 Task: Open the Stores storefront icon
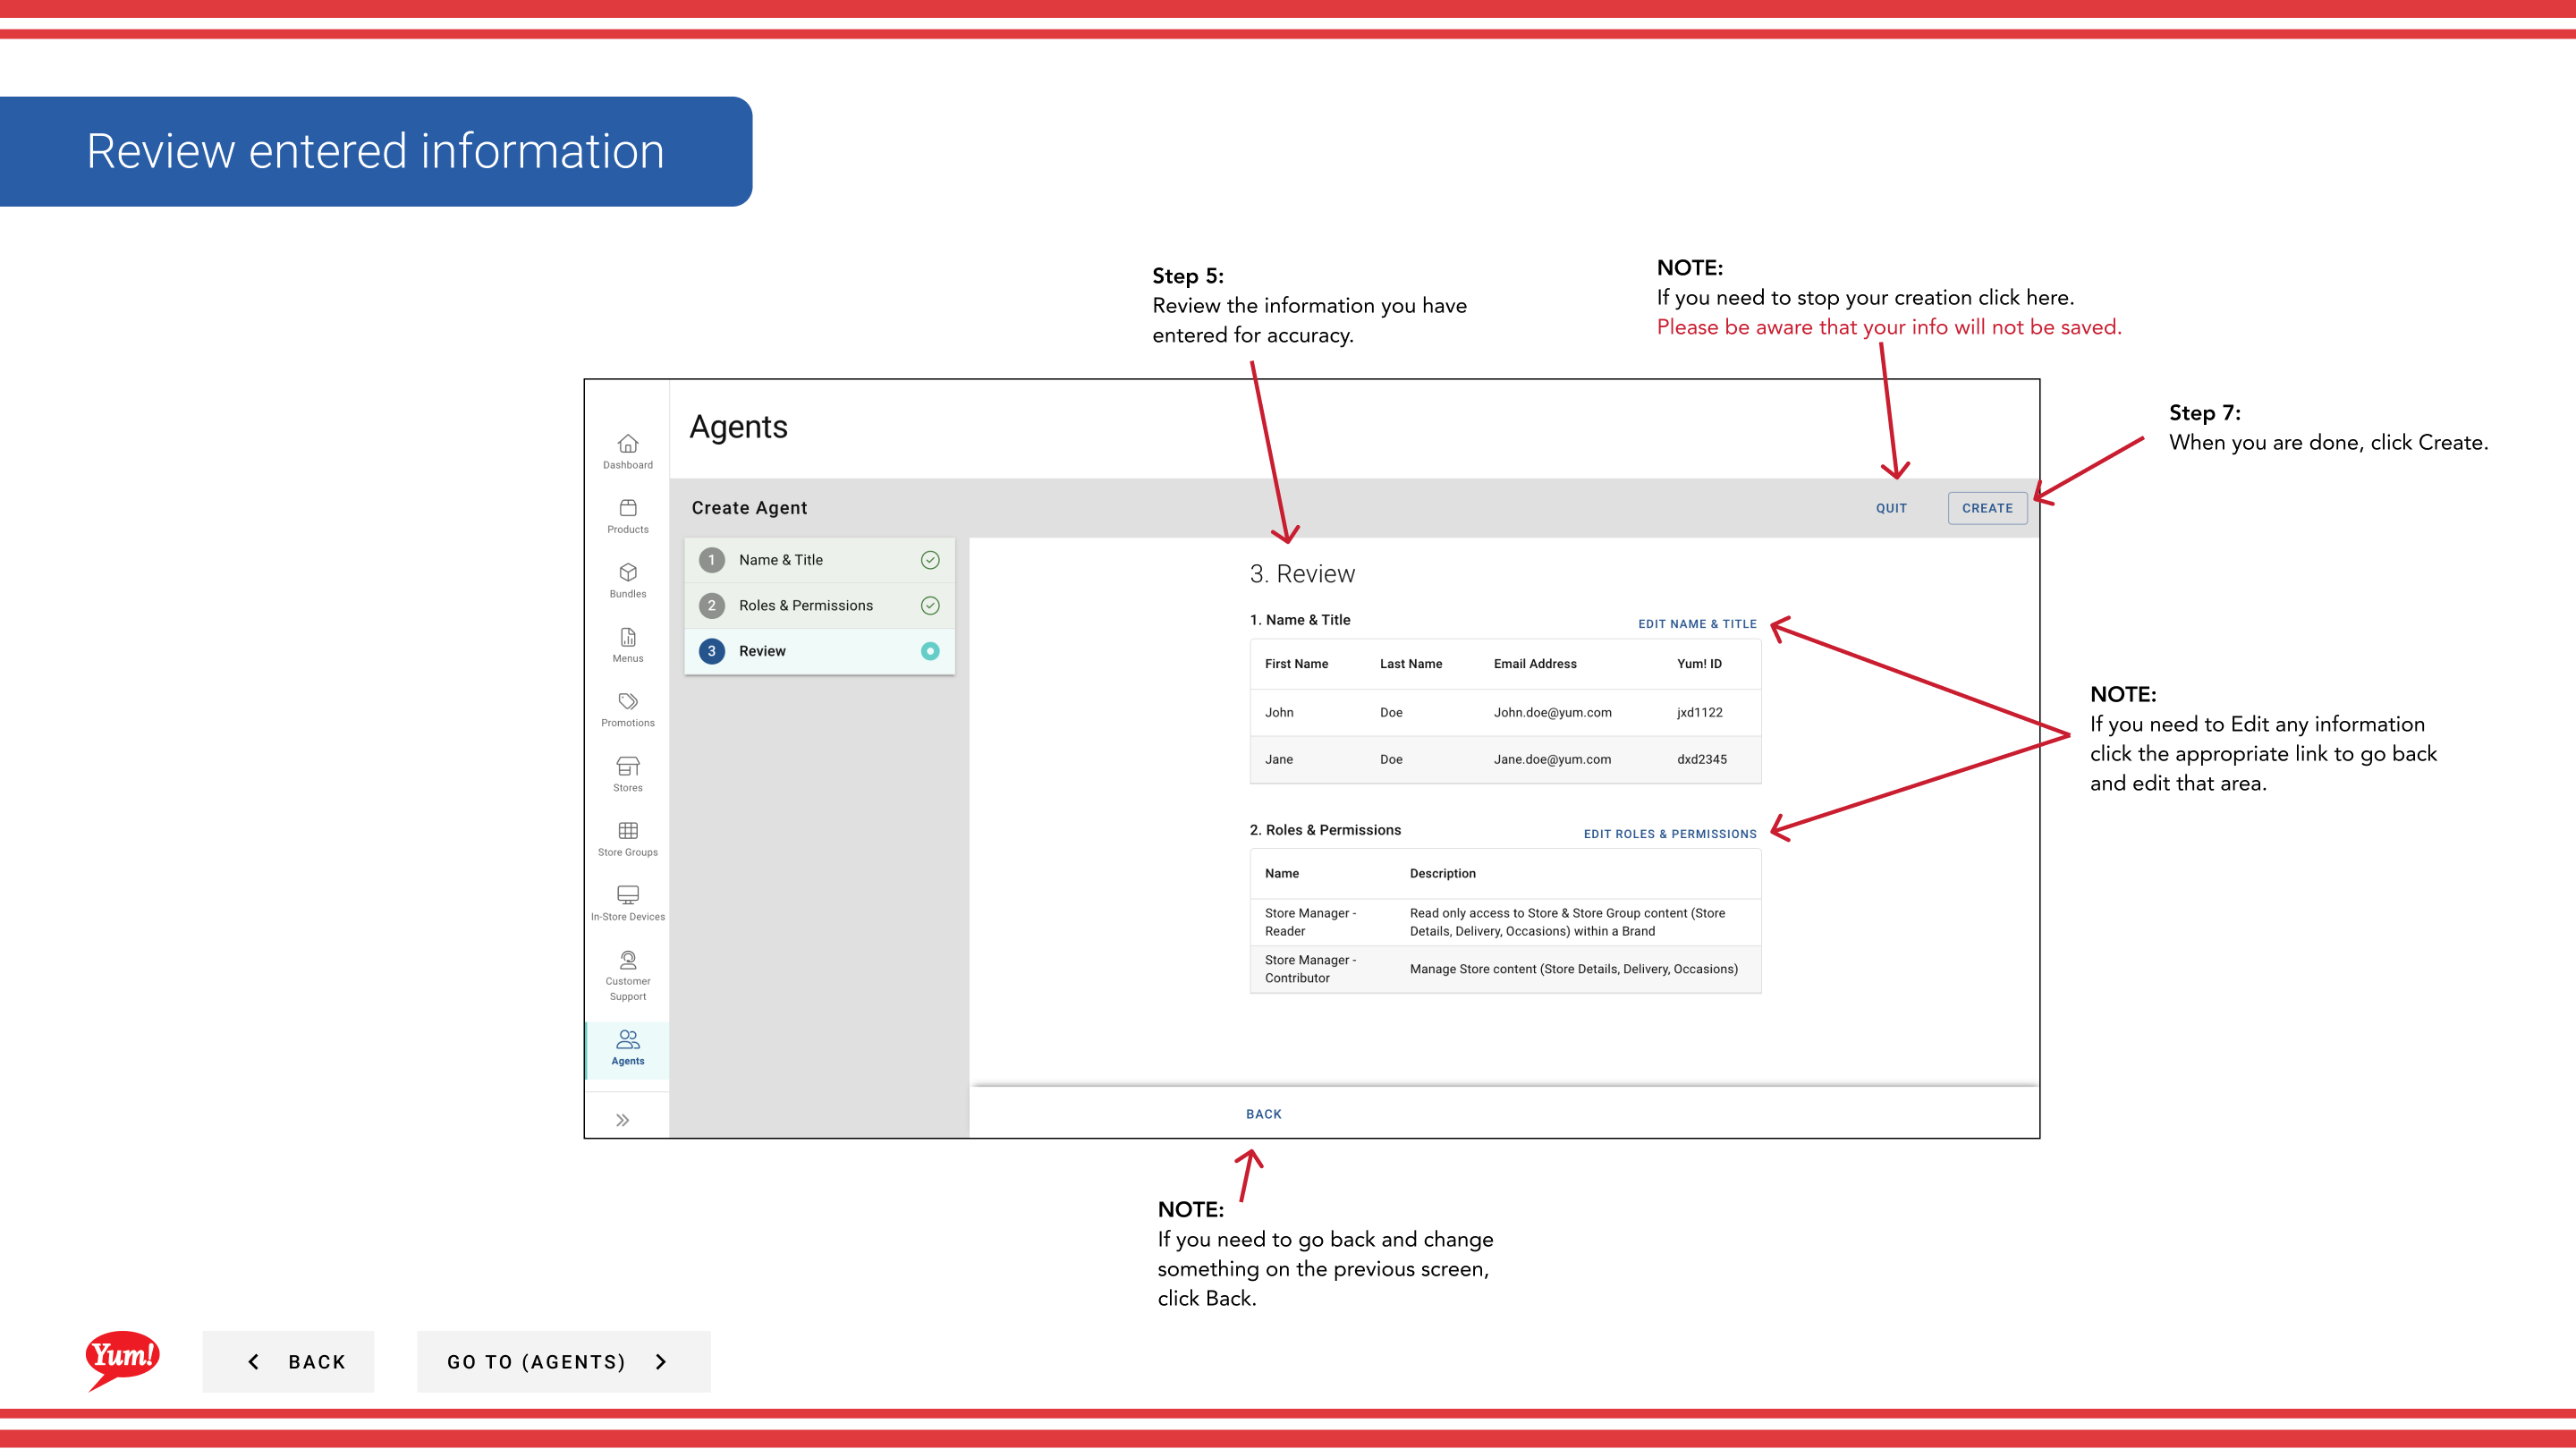pyautogui.click(x=628, y=766)
